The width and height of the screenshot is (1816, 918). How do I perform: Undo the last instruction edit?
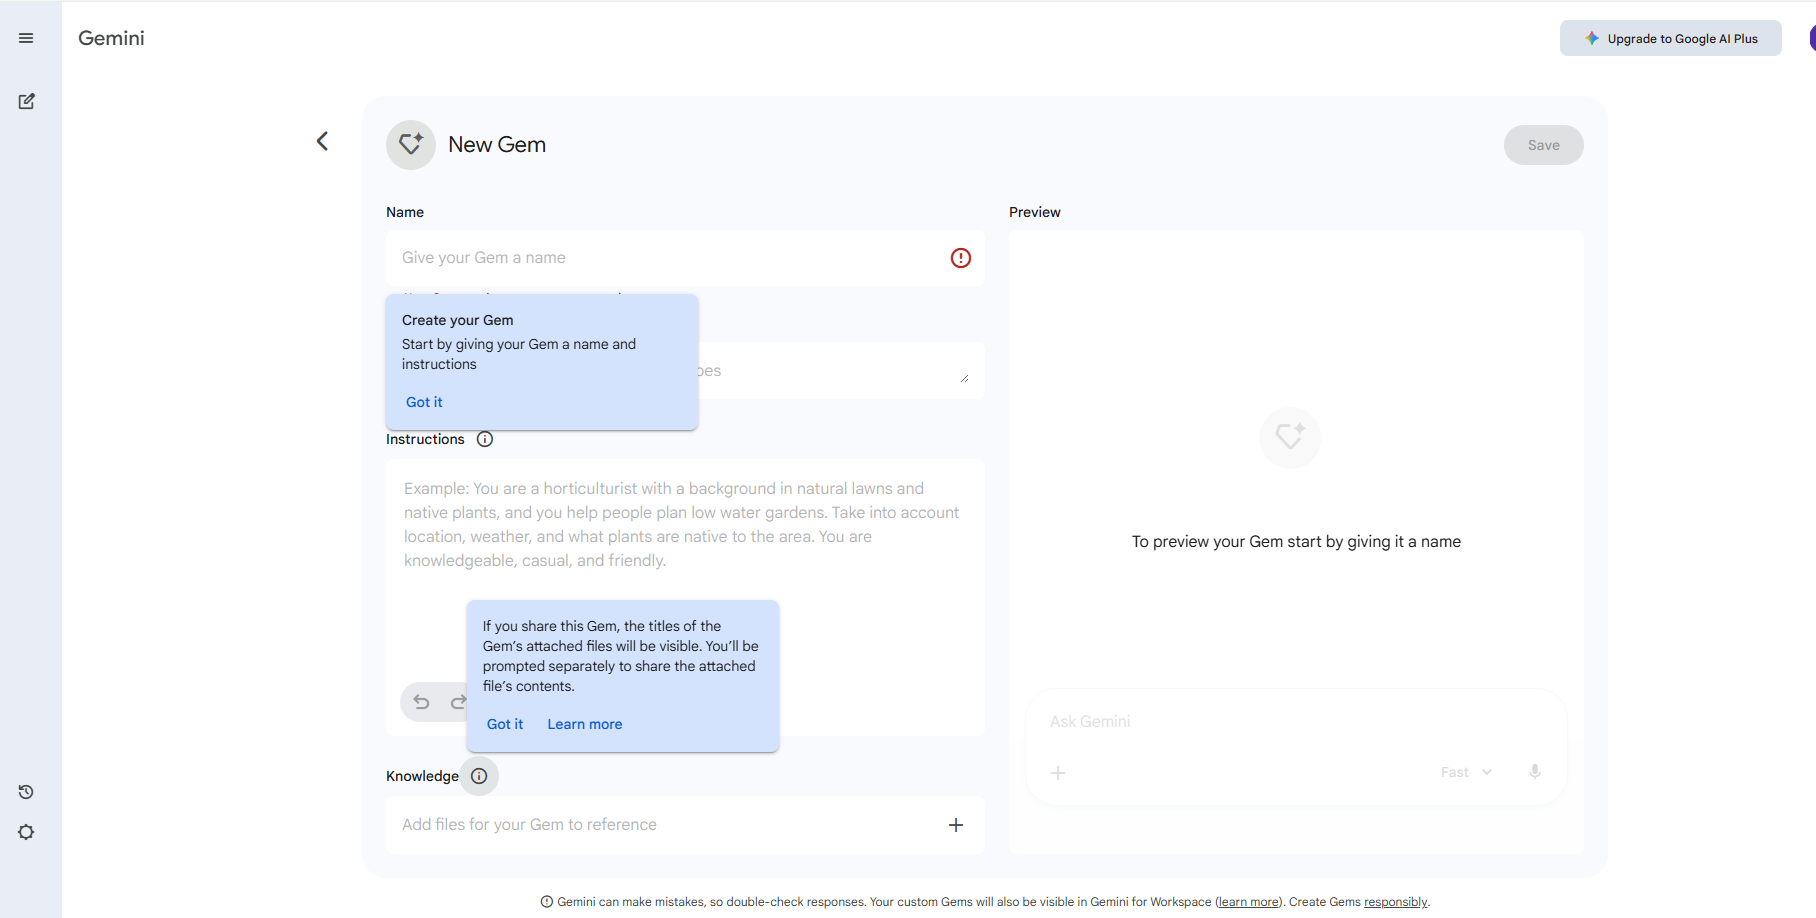(x=422, y=702)
